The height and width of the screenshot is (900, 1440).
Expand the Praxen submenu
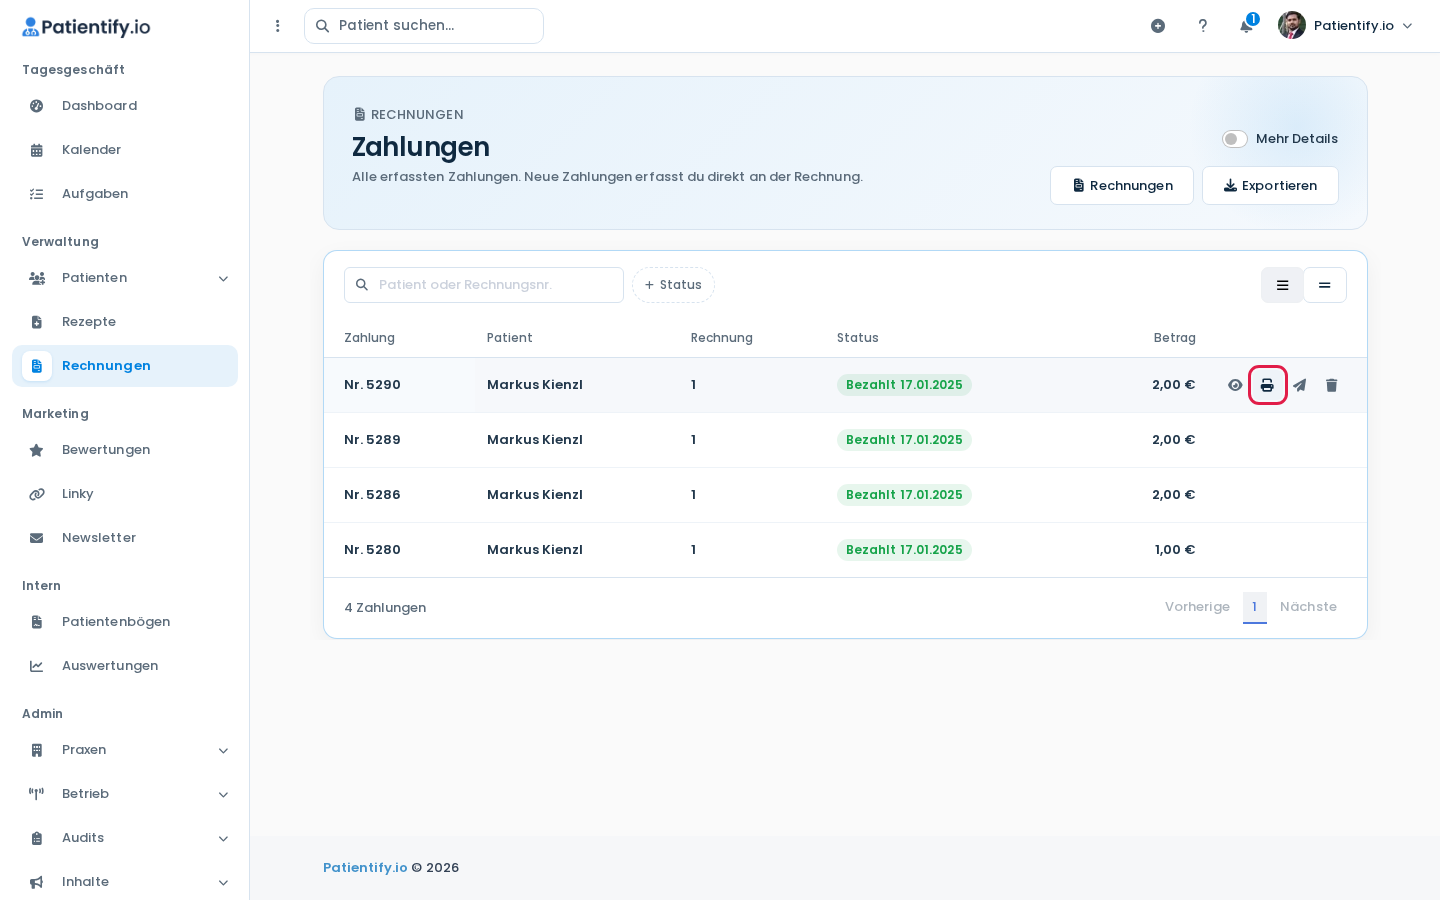(x=125, y=750)
